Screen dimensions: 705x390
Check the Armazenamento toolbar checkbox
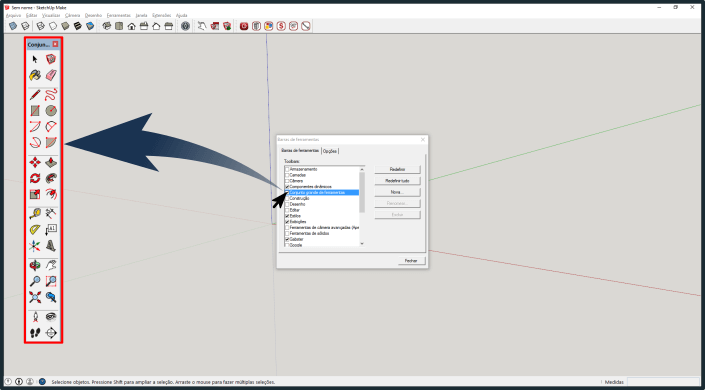pos(287,169)
